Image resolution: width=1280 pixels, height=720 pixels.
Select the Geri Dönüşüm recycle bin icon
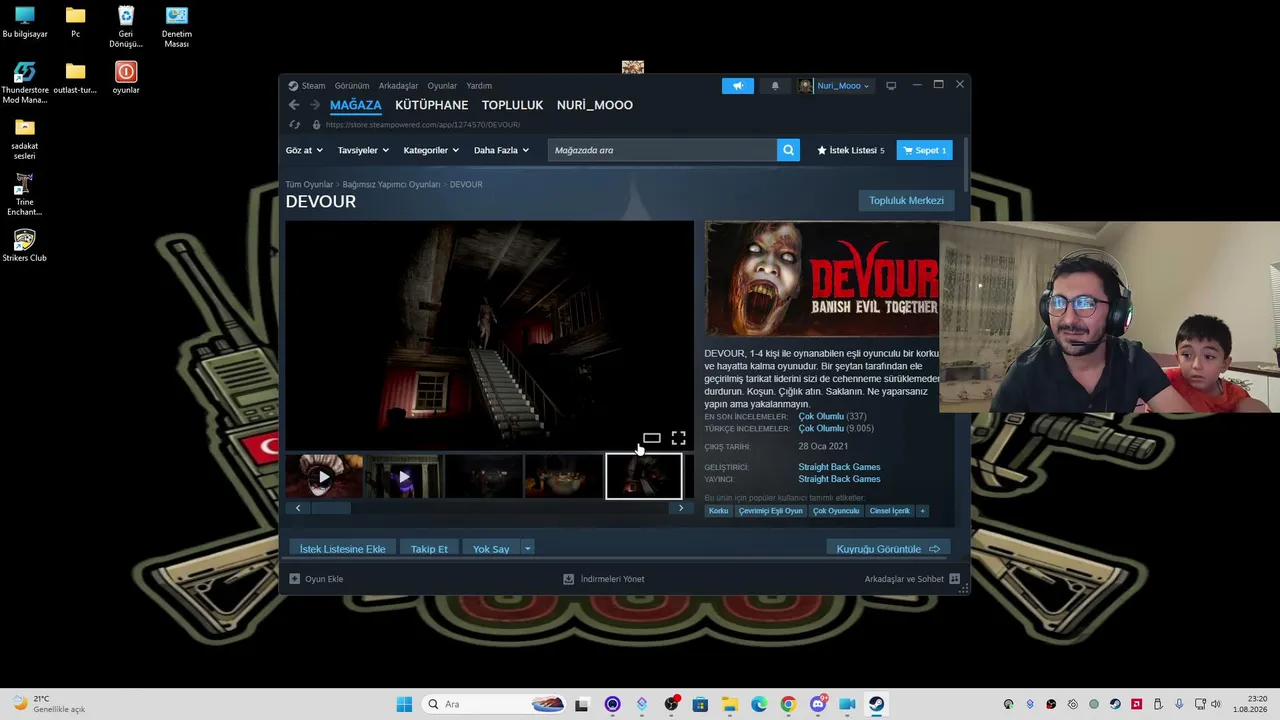click(126, 27)
